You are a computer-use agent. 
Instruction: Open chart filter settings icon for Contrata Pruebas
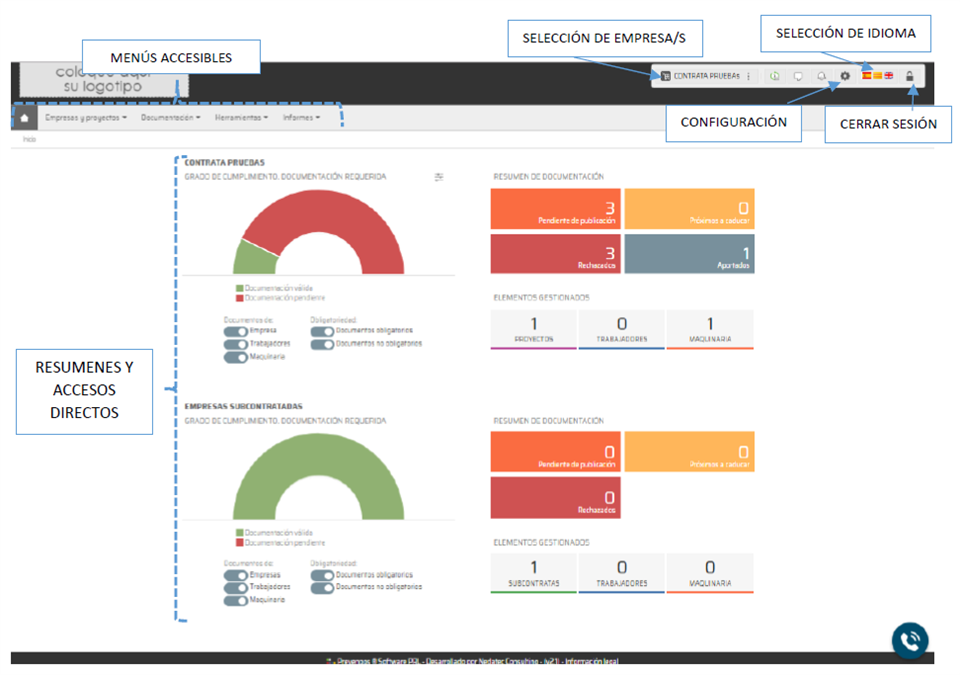439,177
